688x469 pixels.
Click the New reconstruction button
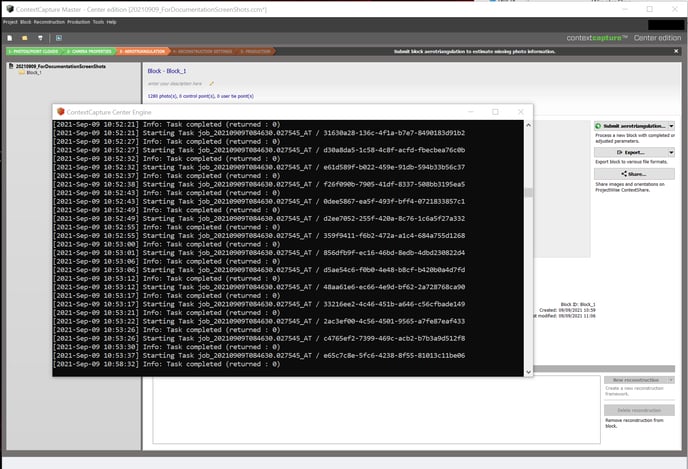(636, 380)
